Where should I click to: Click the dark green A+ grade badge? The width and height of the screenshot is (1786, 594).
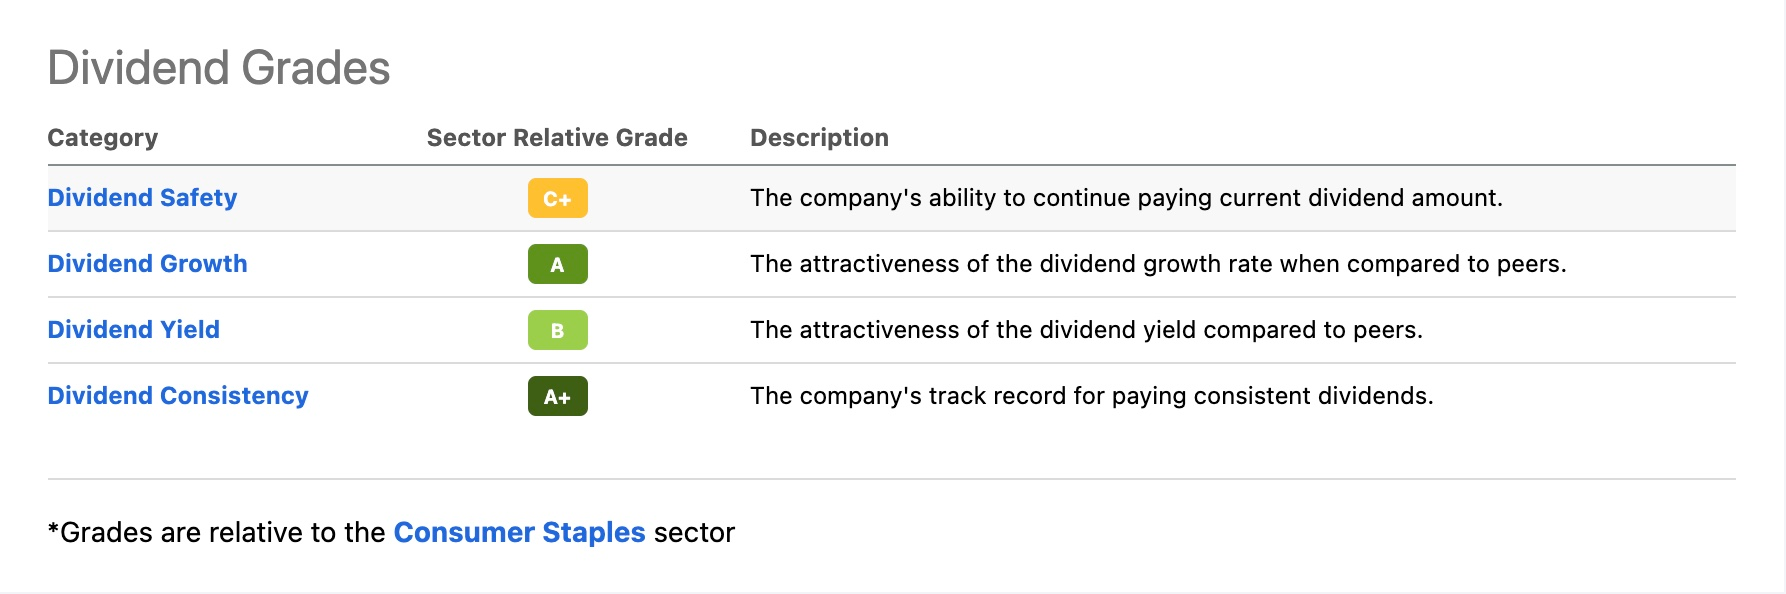(x=557, y=396)
